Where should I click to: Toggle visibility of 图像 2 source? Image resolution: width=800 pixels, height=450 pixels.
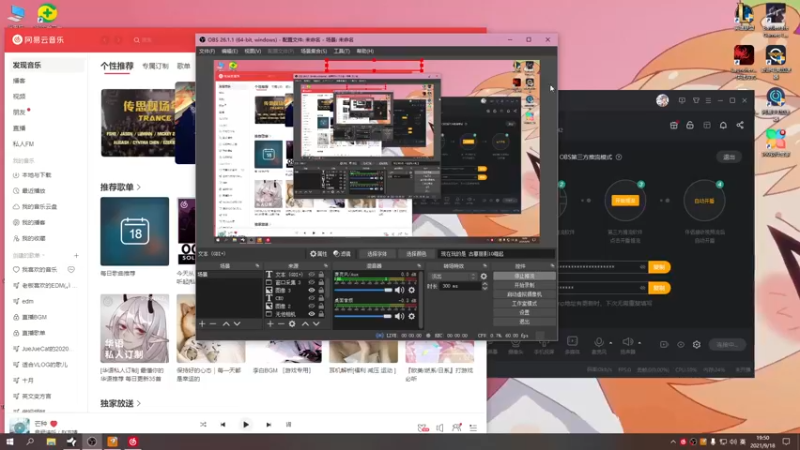point(311,306)
